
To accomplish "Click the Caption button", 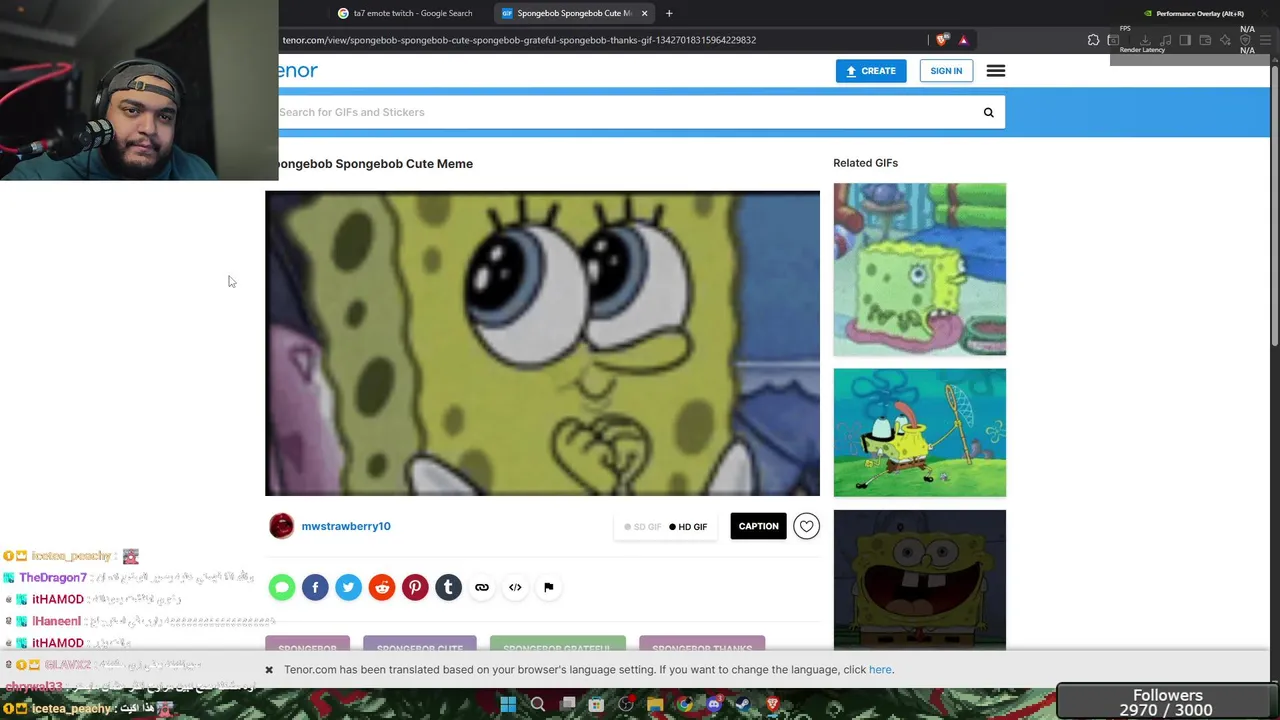I will tap(758, 526).
